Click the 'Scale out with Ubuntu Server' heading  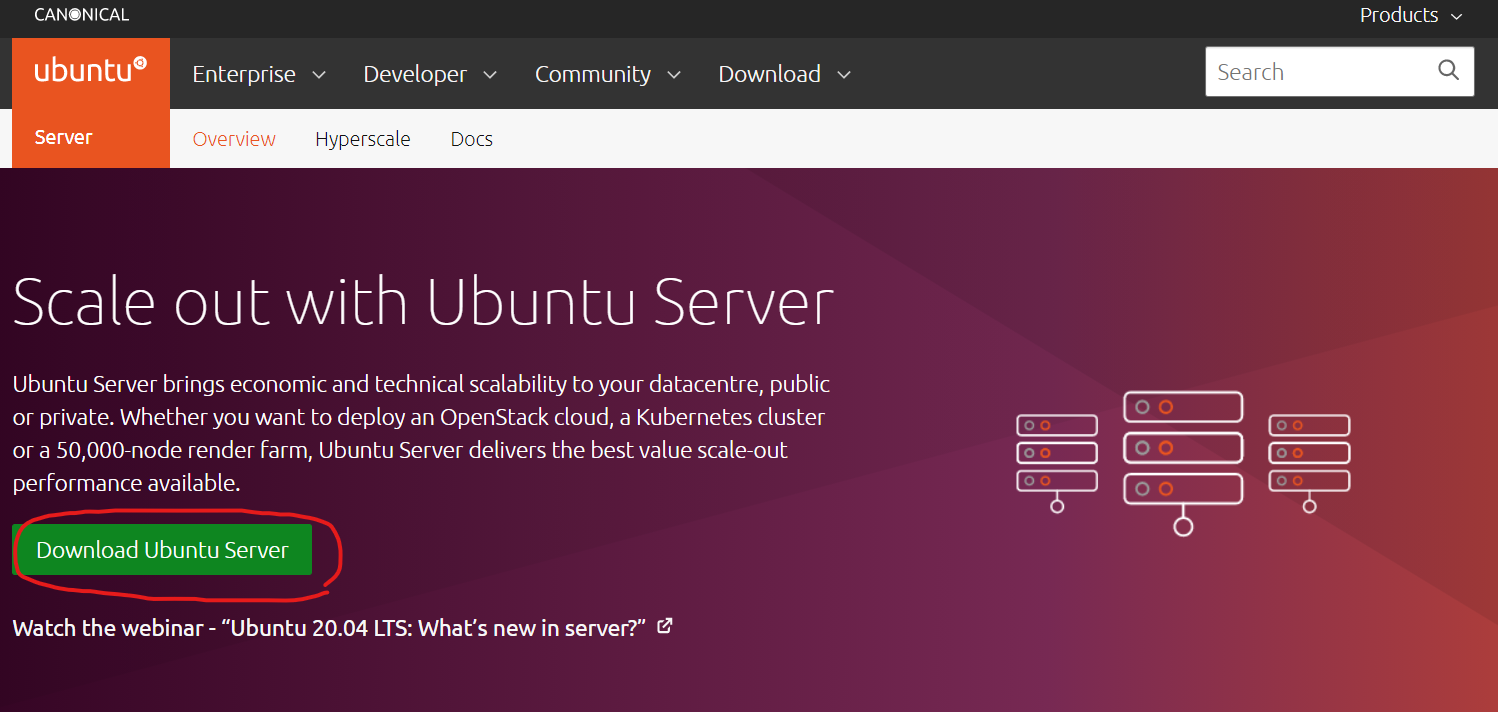[423, 301]
